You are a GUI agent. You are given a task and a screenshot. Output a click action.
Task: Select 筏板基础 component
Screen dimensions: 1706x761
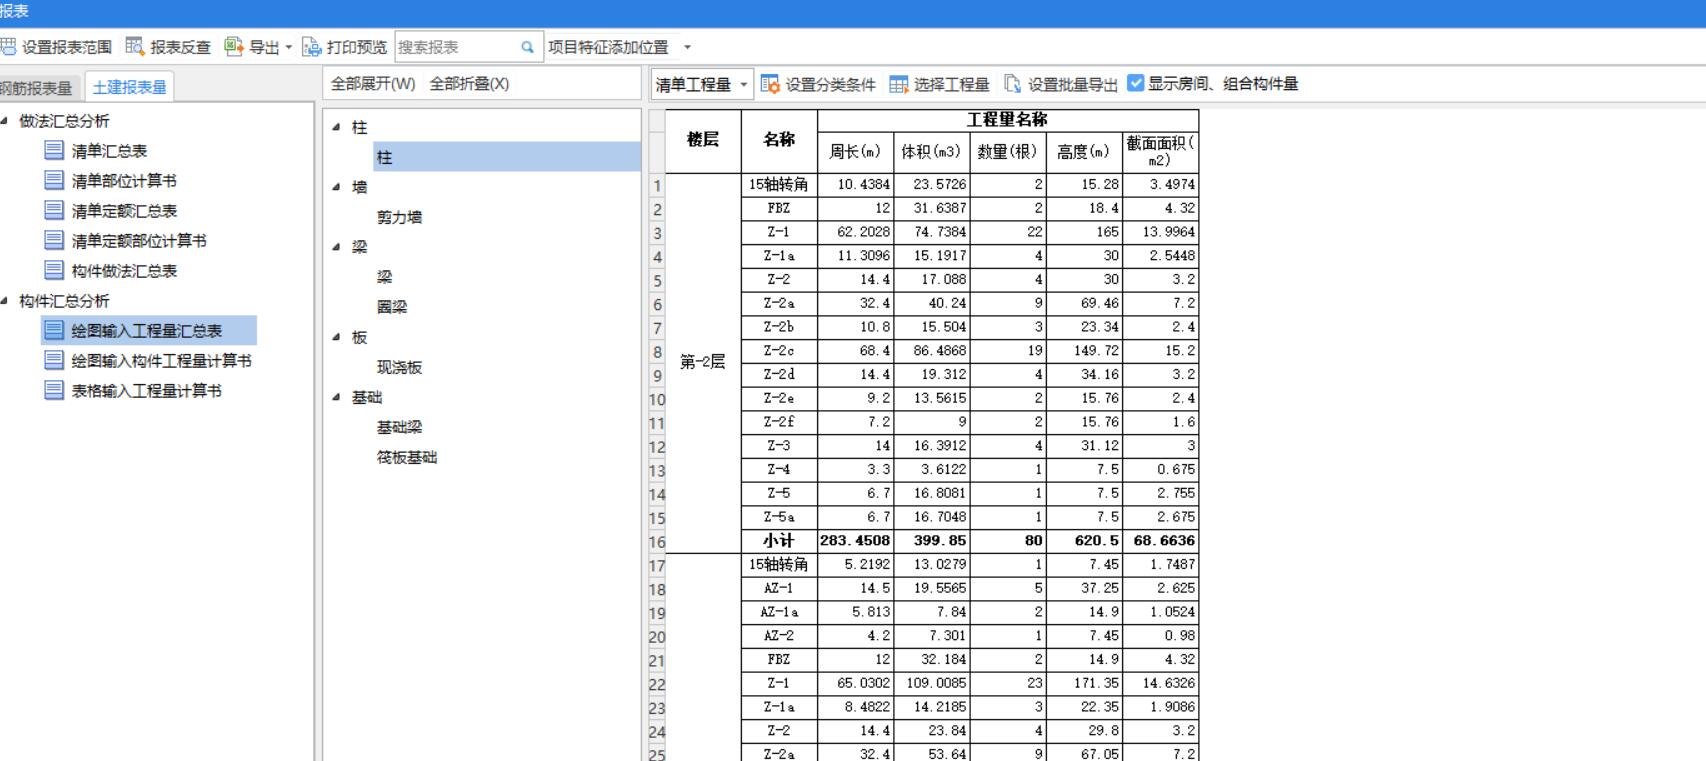(x=407, y=457)
